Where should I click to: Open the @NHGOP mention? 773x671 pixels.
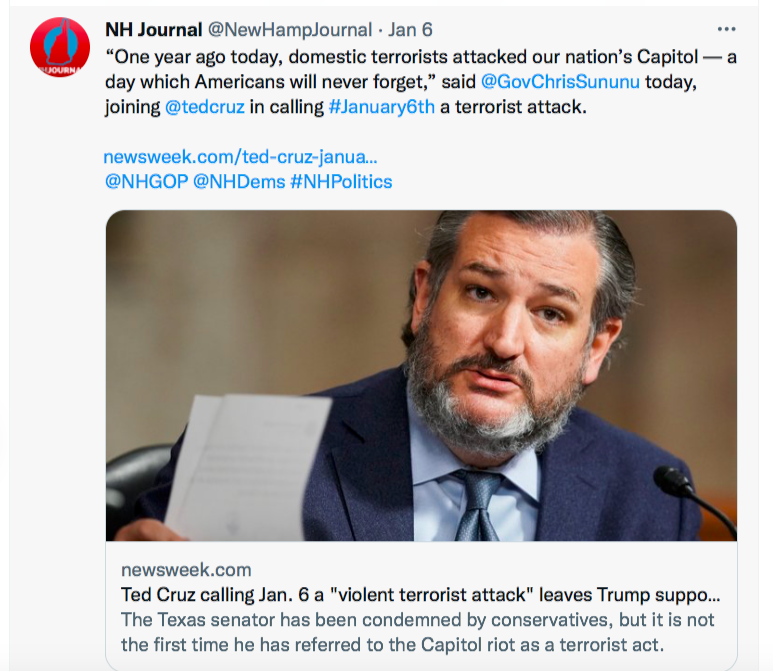(x=145, y=181)
